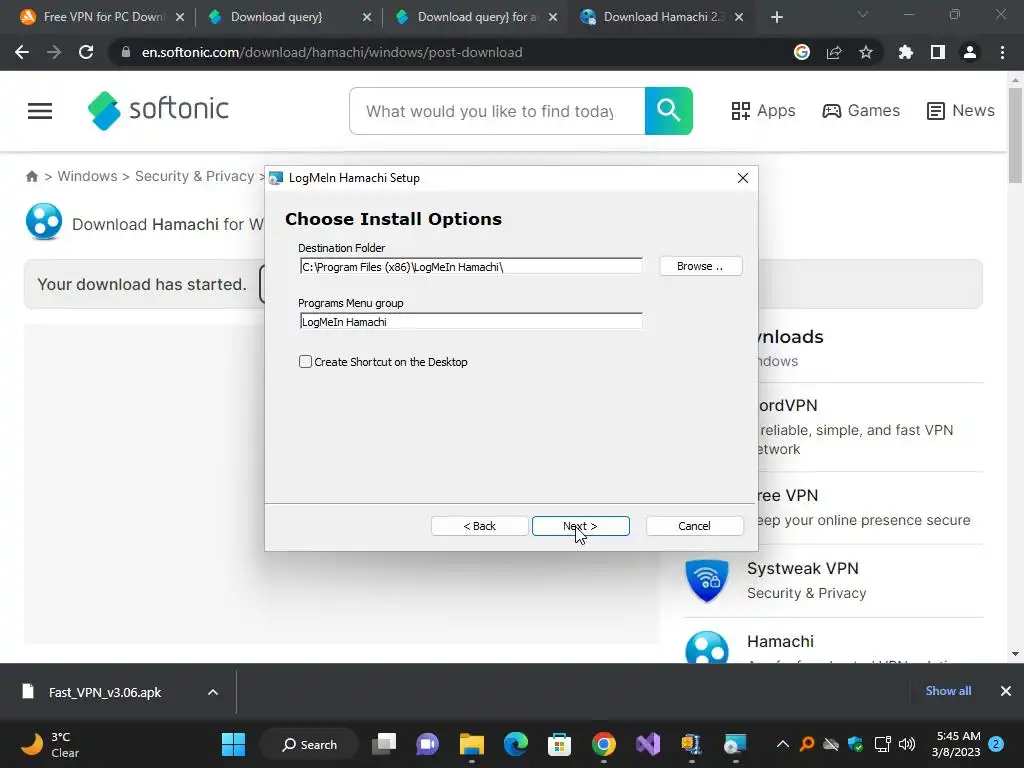Open the News section
Image resolution: width=1024 pixels, height=768 pixels.
click(961, 110)
